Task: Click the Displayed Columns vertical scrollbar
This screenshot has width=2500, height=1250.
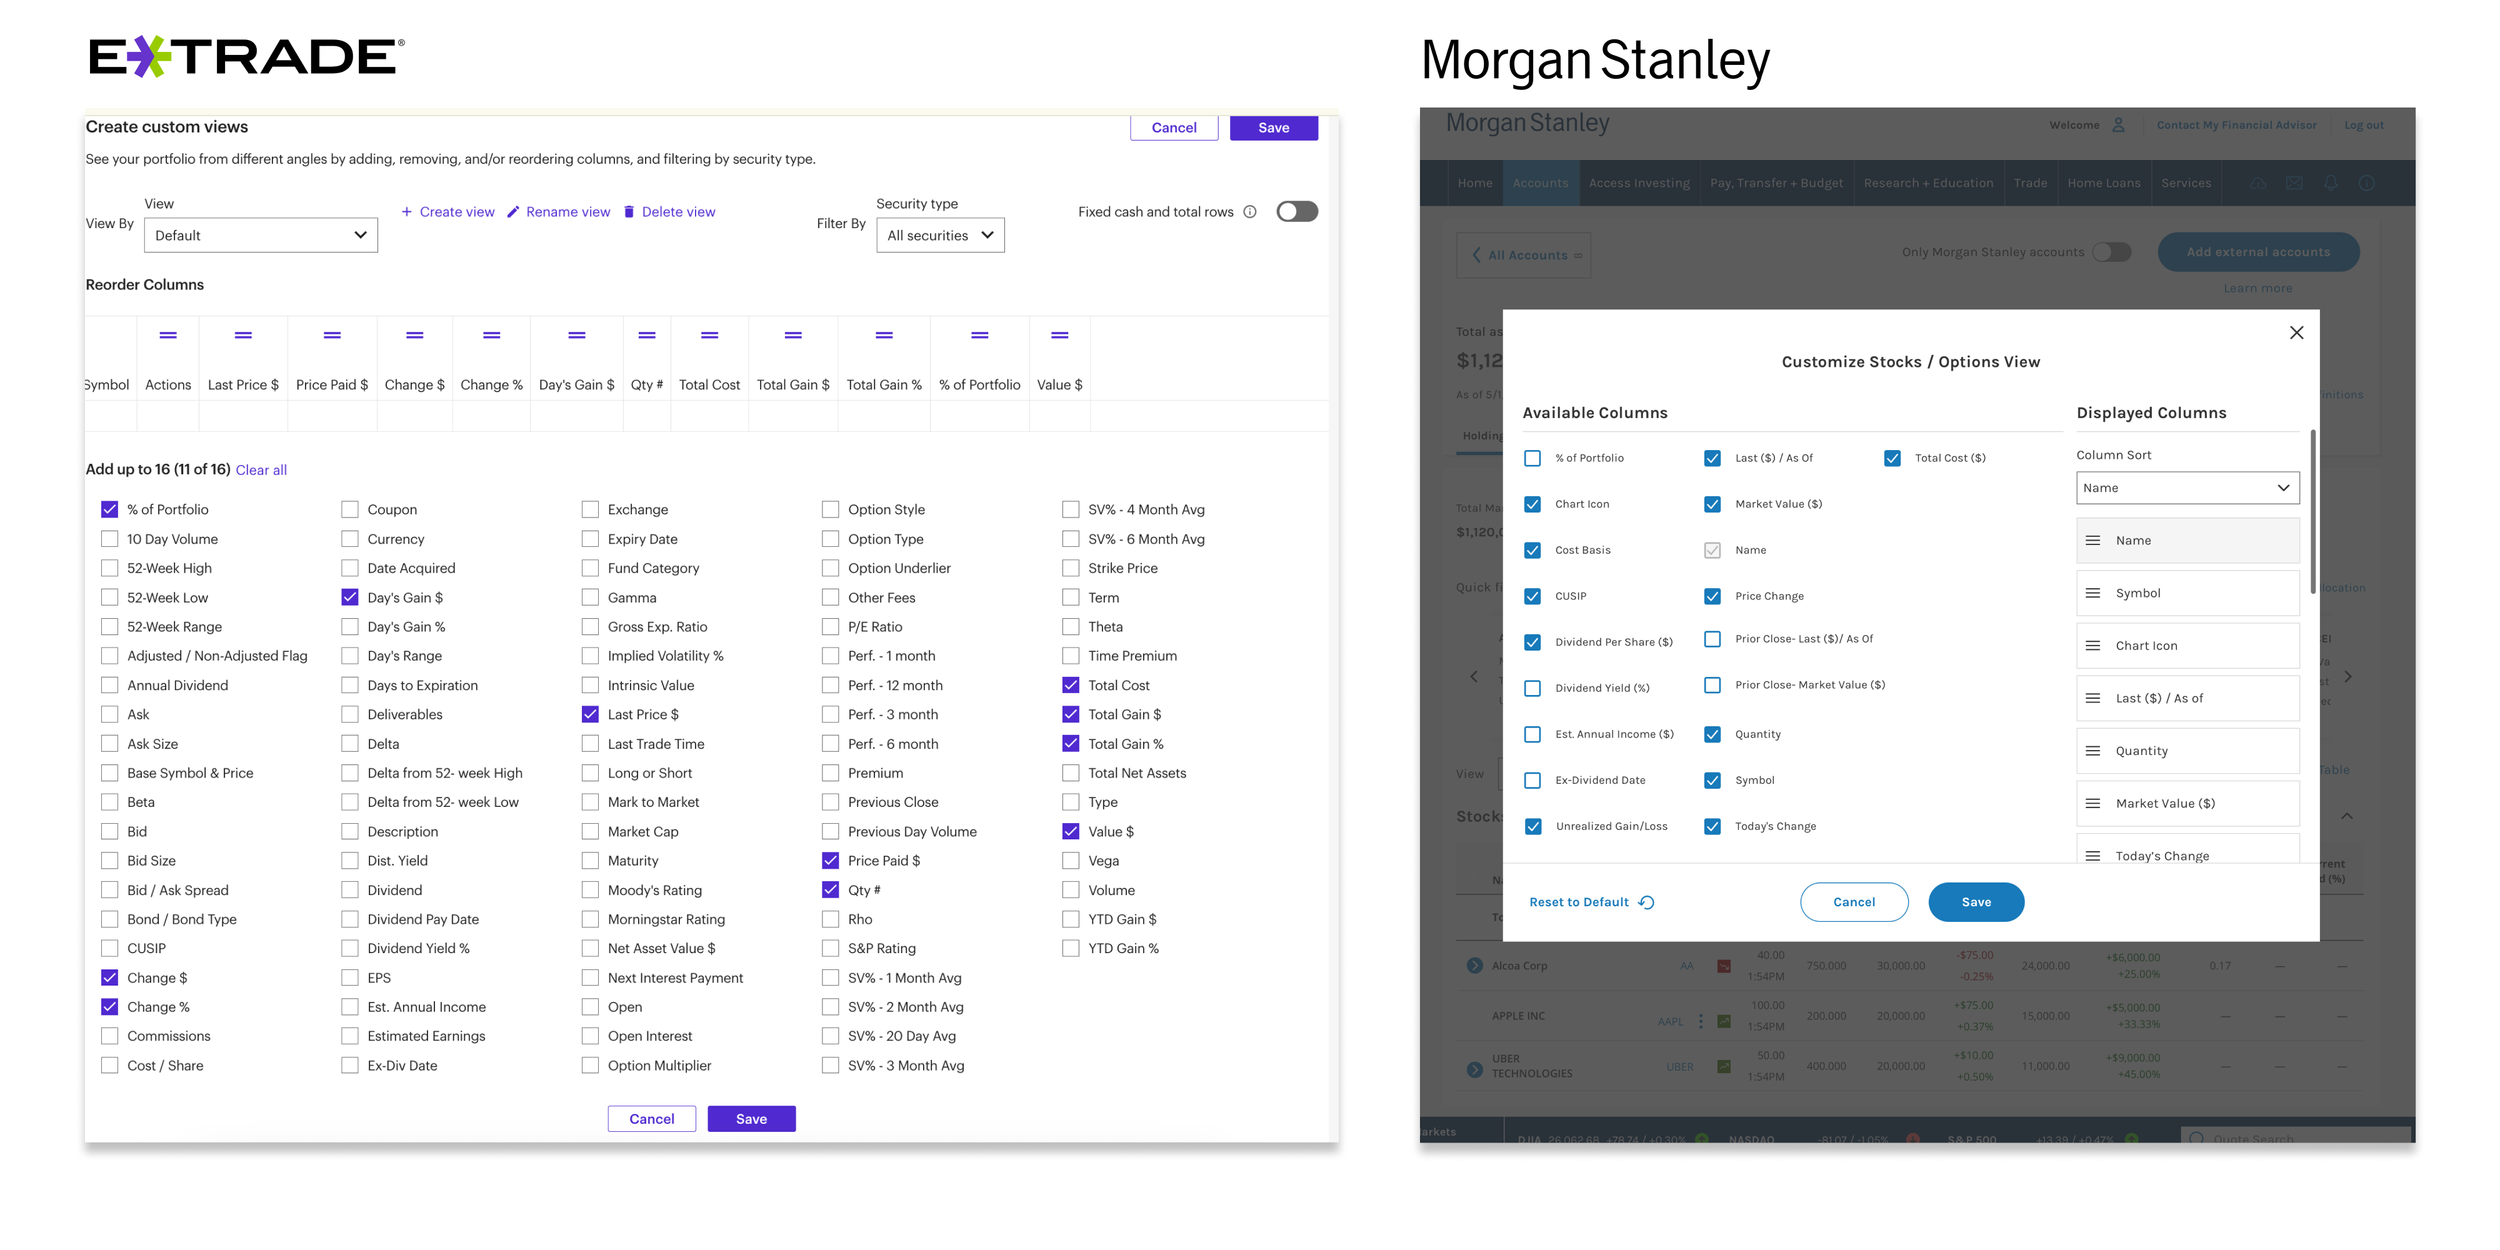Action: pyautogui.click(x=2312, y=511)
